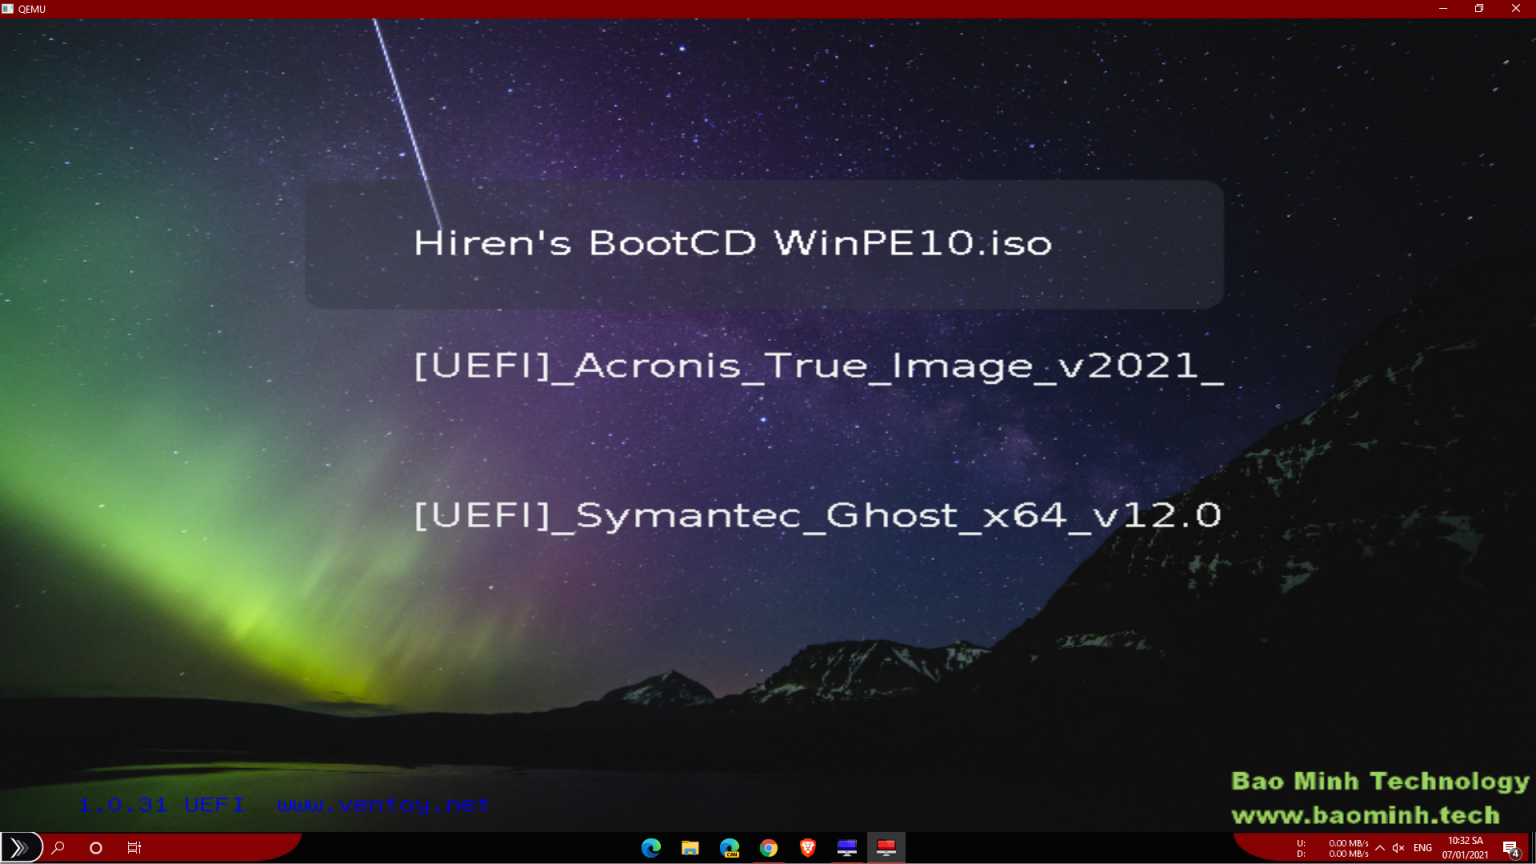Open Task View icon
The width and height of the screenshot is (1536, 864).
pyautogui.click(x=134, y=848)
